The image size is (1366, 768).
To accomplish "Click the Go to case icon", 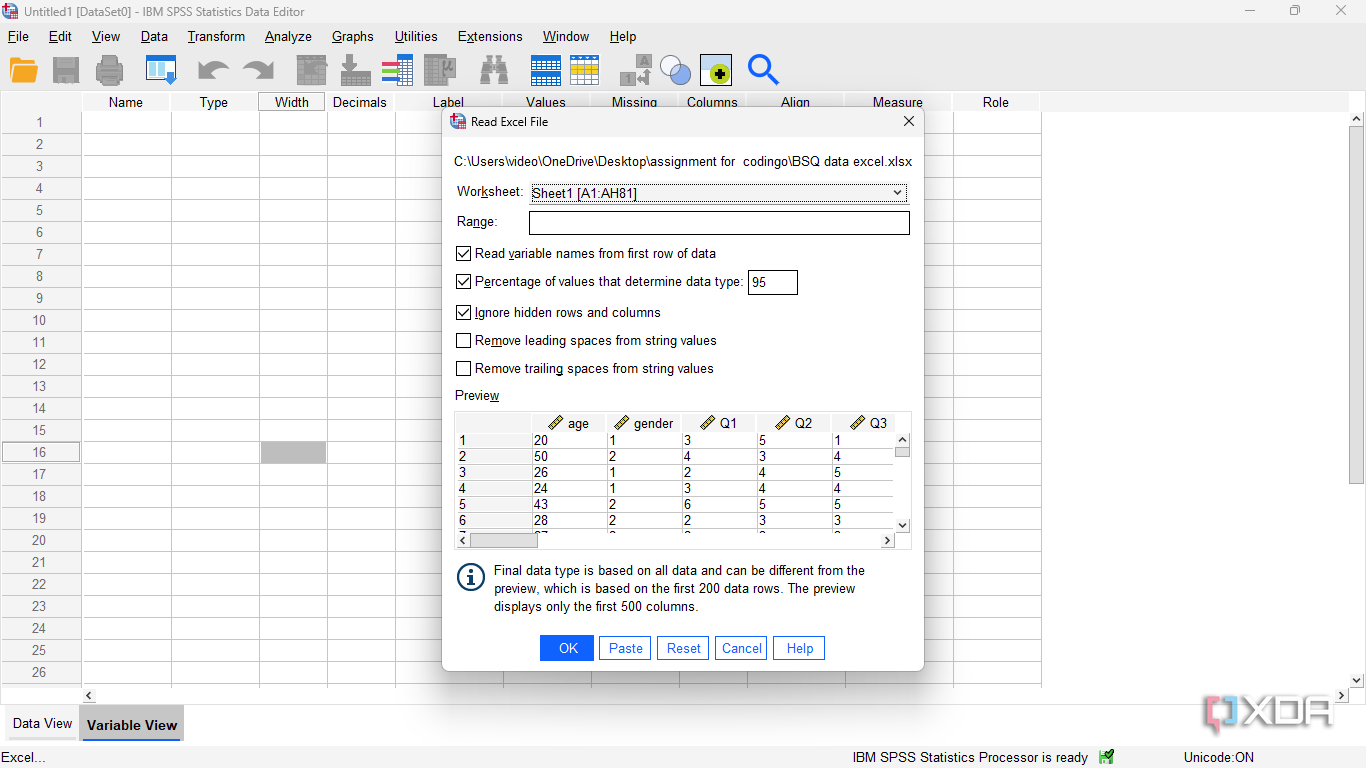I will pyautogui.click(x=312, y=70).
